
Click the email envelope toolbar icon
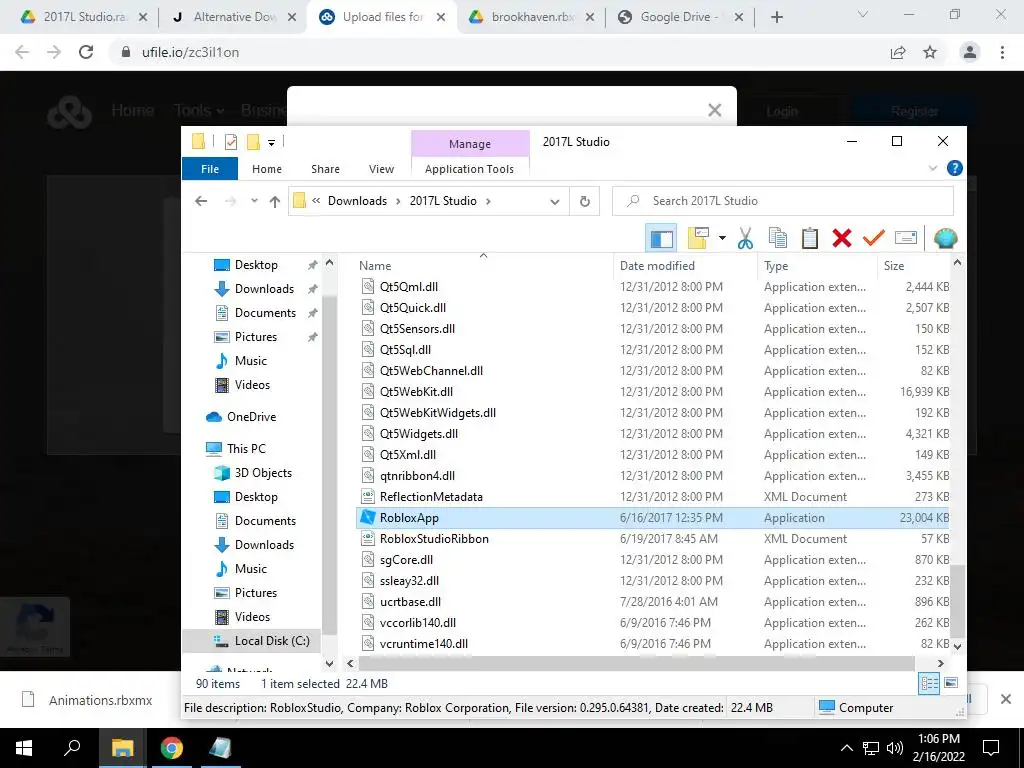906,238
